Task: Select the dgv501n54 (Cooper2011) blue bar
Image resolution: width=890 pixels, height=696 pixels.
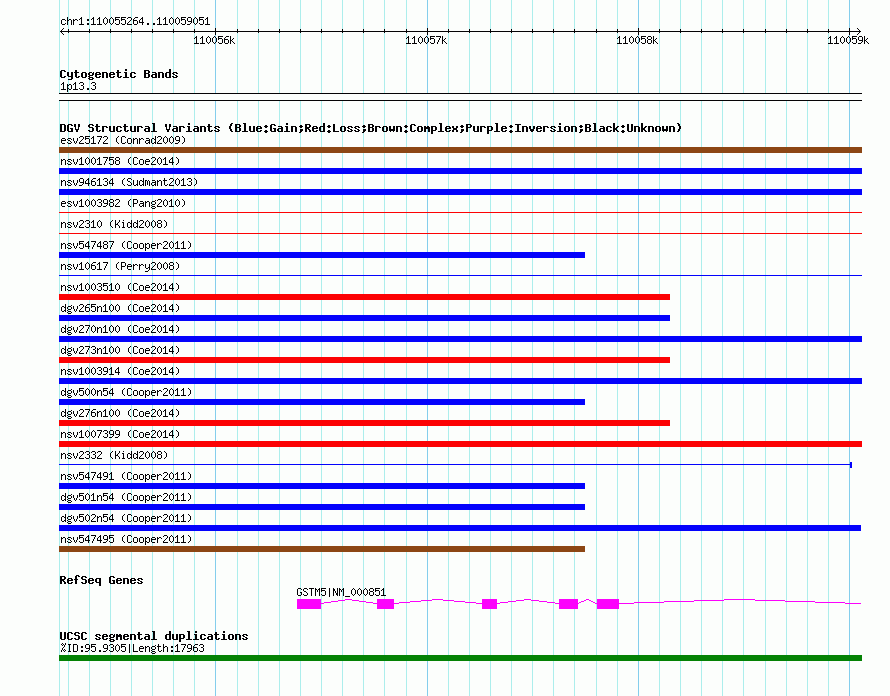Action: pyautogui.click(x=322, y=507)
